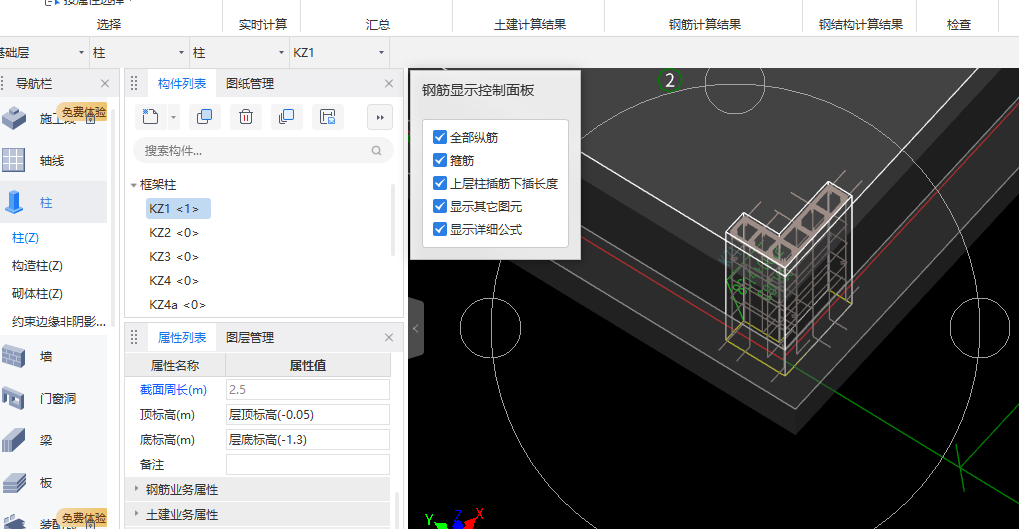Click the 检查 ribbon group label

(x=959, y=25)
